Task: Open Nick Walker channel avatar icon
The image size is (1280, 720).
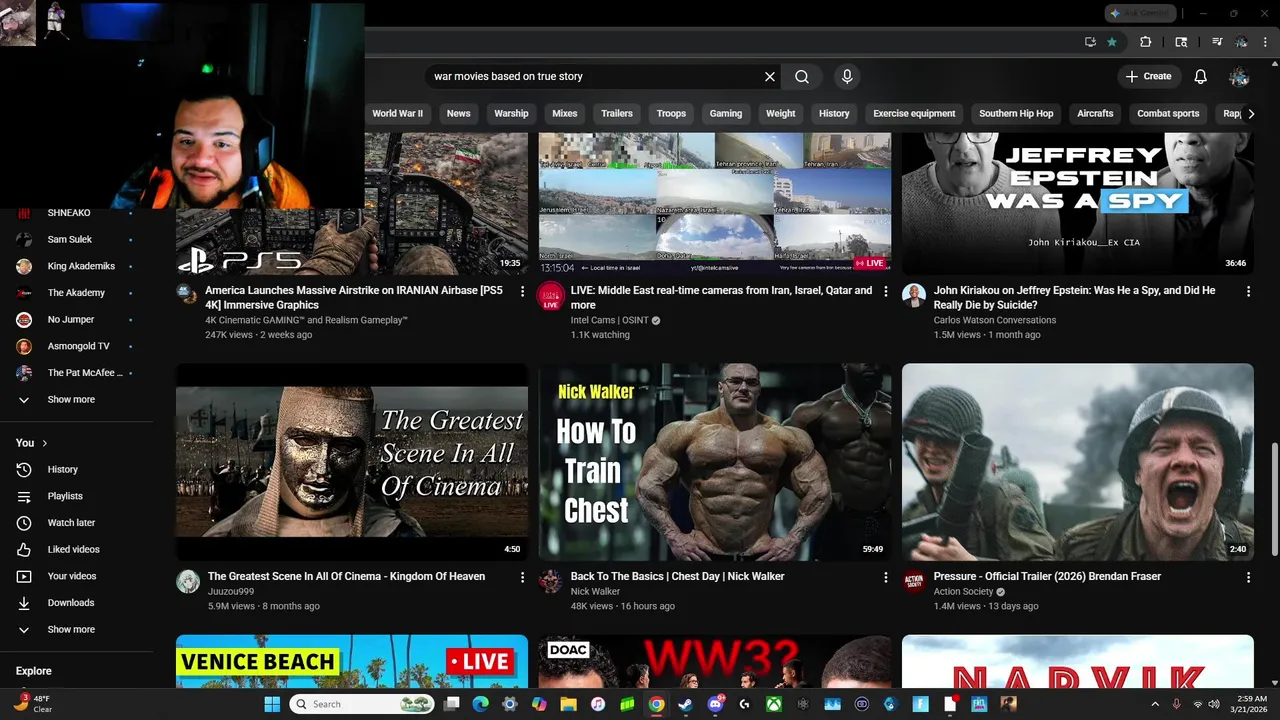Action: [x=551, y=581]
